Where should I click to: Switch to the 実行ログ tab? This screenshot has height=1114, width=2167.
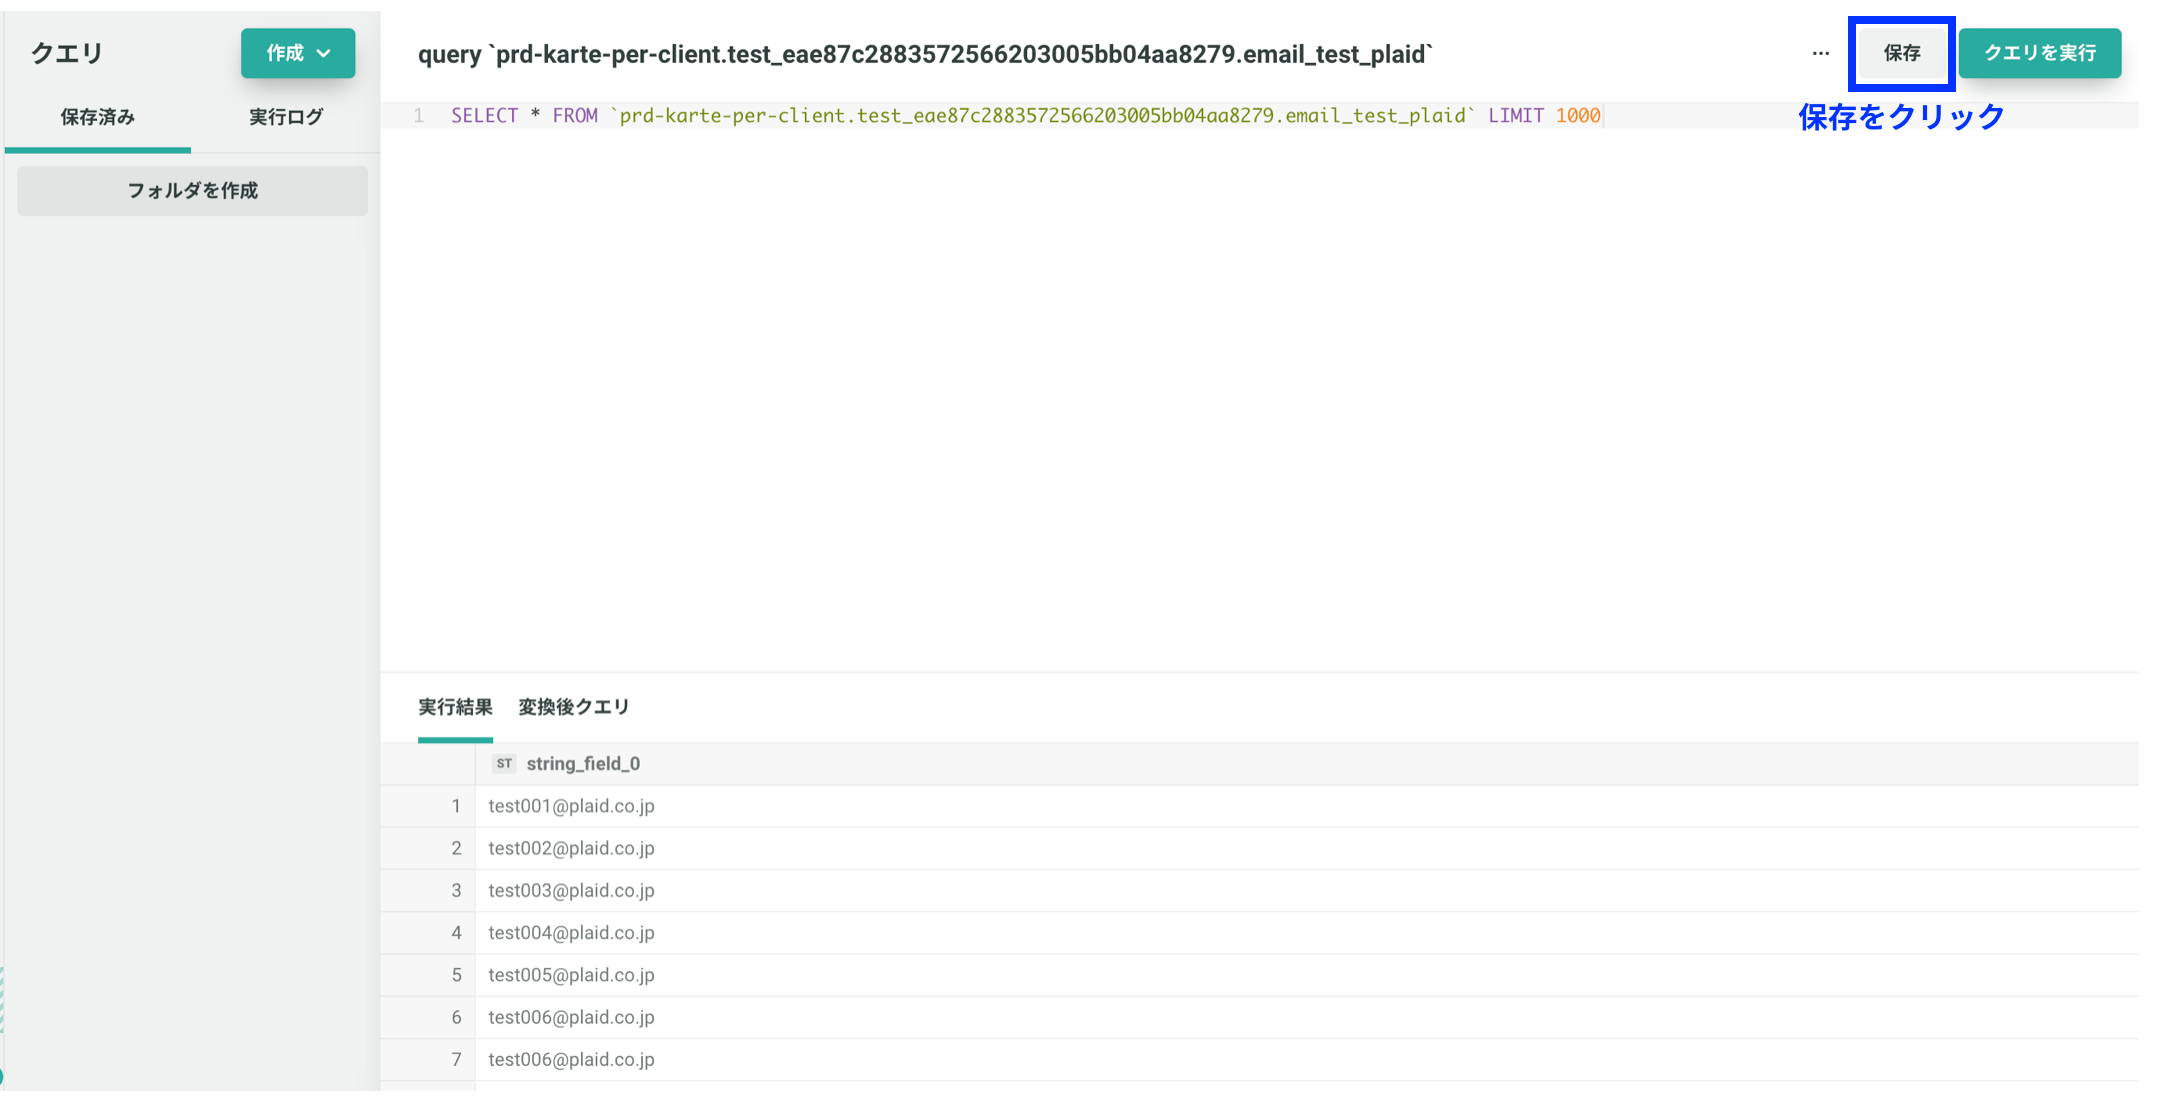(x=286, y=117)
